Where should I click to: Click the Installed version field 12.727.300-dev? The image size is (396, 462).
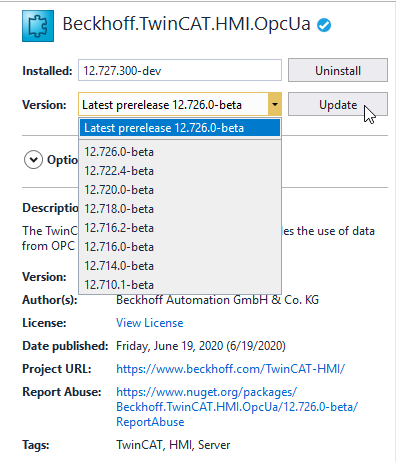click(180, 70)
